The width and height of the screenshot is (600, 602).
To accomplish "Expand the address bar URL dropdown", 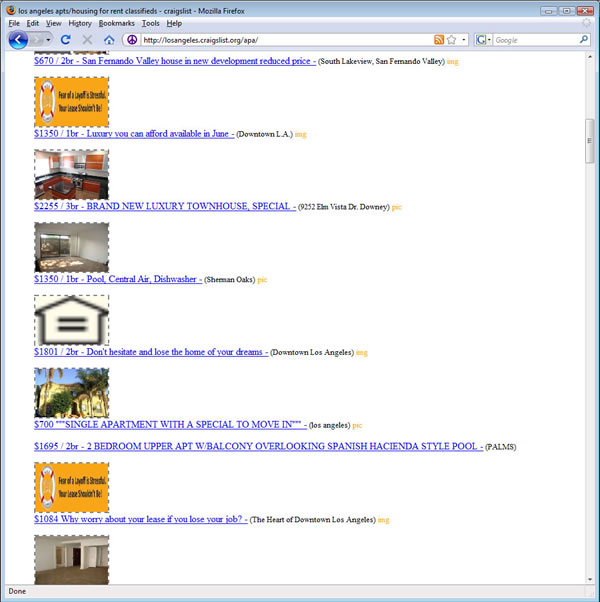I will tap(464, 40).
